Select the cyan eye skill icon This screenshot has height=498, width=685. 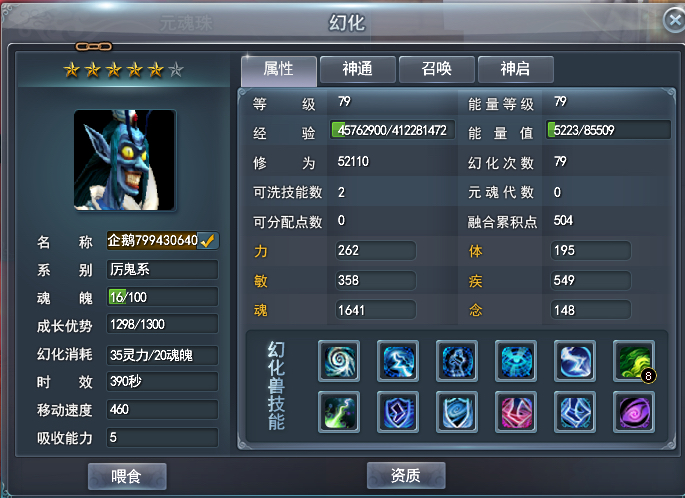[x=516, y=361]
